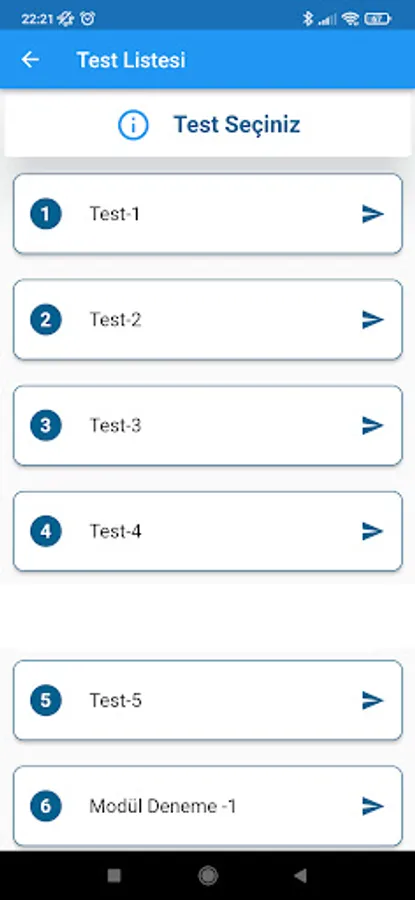Tap the send arrow on Modül Deneme -1
The height and width of the screenshot is (900, 415).
click(x=373, y=806)
